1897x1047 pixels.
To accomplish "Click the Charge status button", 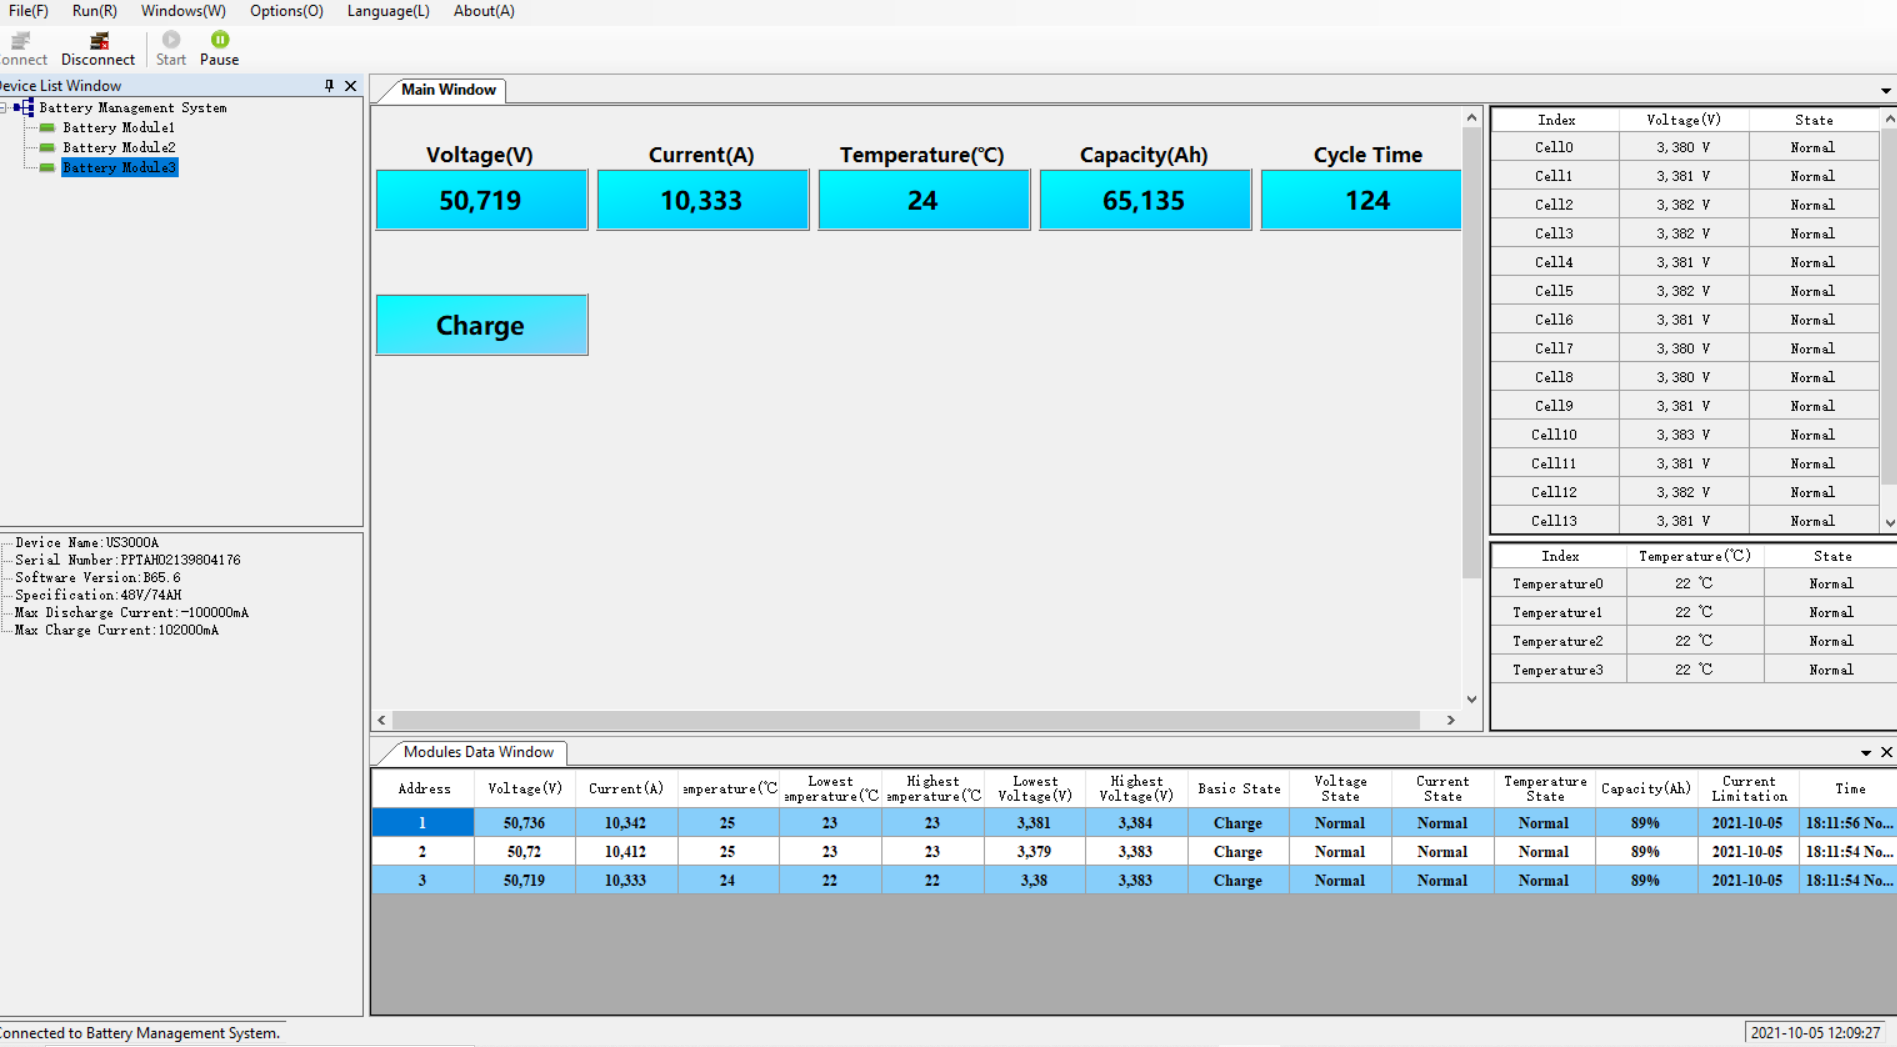I will click(481, 325).
